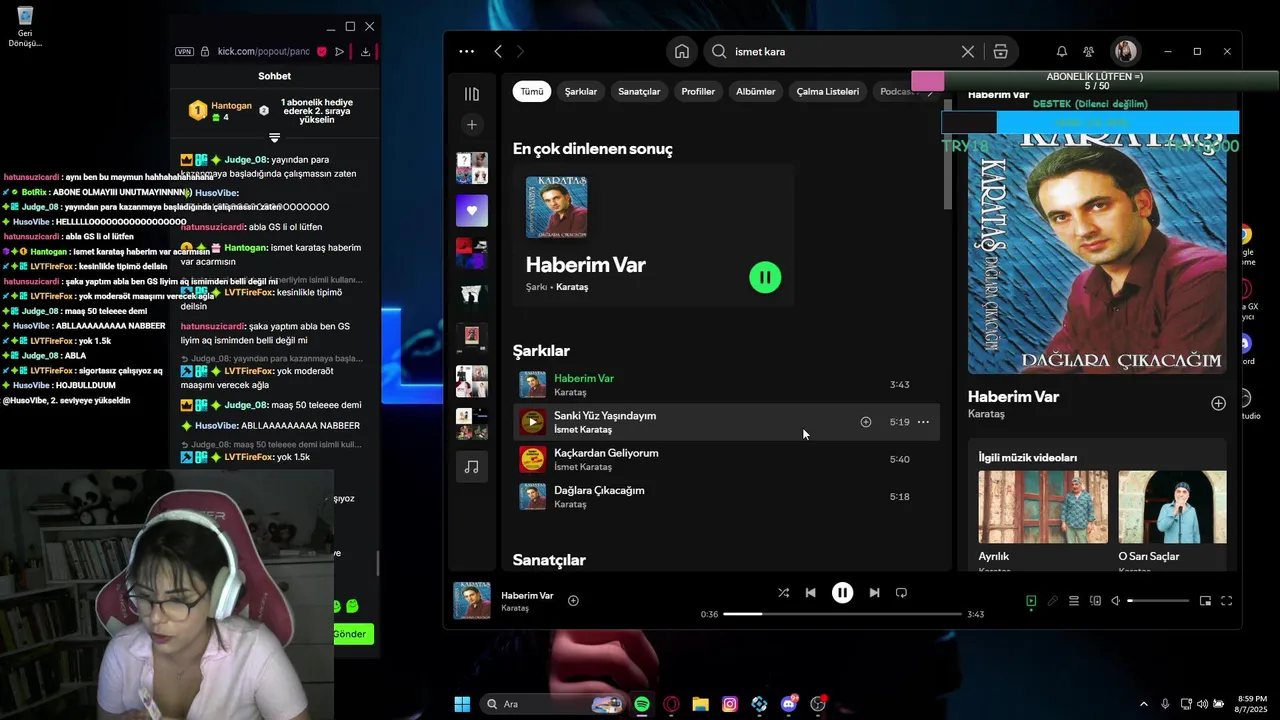This screenshot has width=1280, height=720.
Task: Open Dağlara Çıkacağım song title
Action: point(599,490)
